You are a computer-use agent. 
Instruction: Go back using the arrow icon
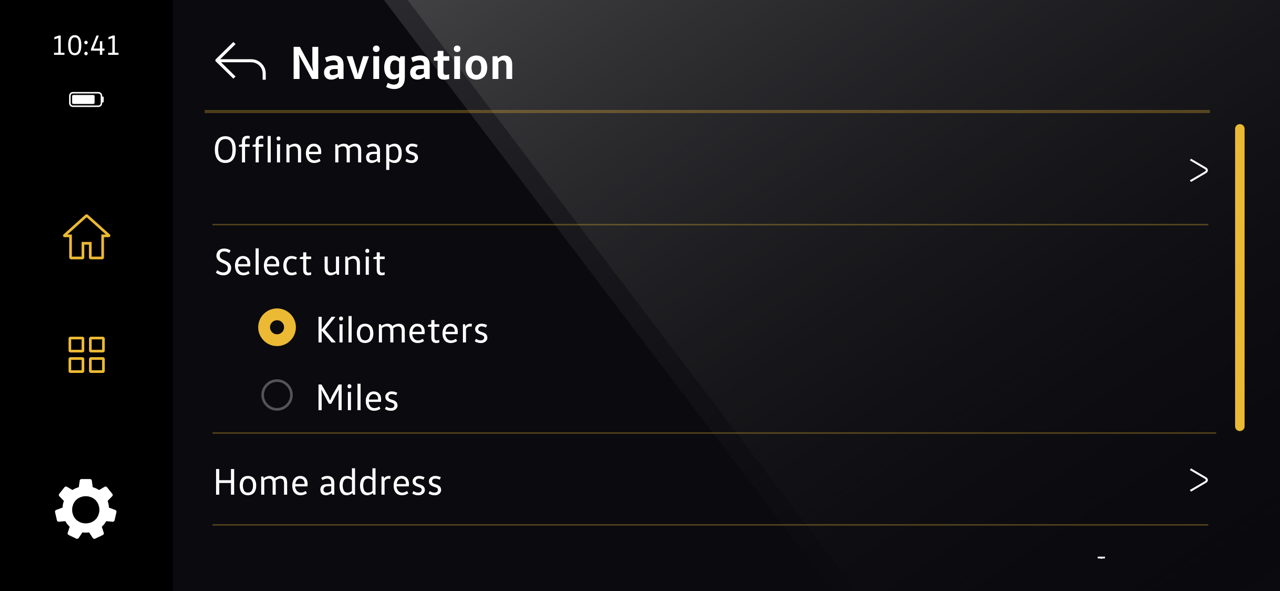[240, 62]
